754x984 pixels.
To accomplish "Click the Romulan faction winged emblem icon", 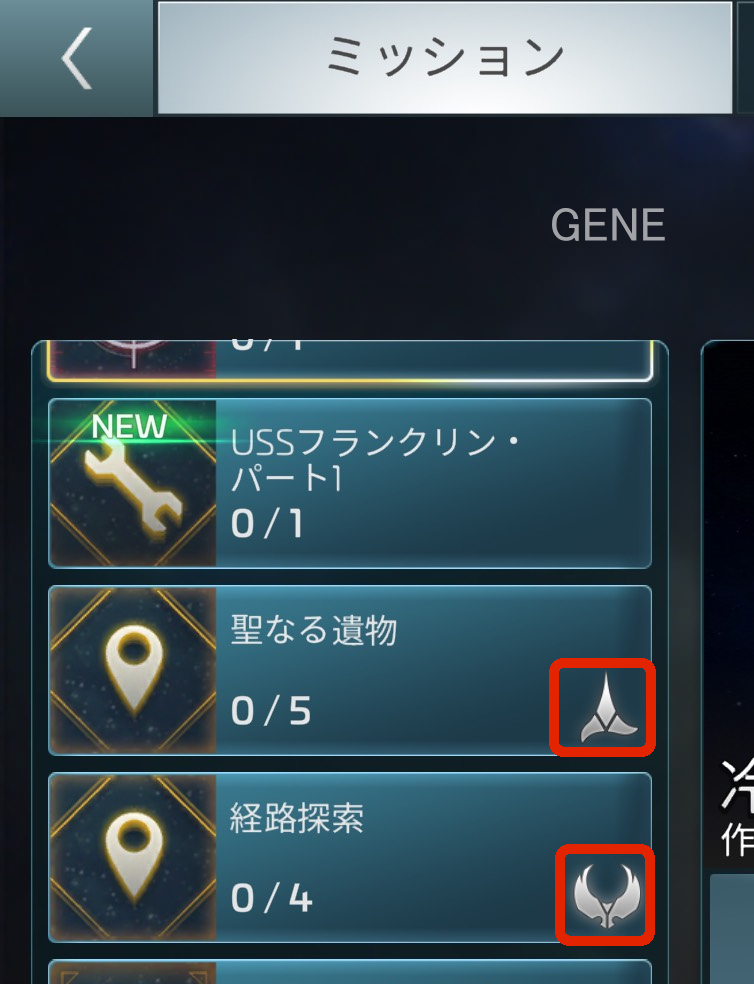I will (606, 896).
